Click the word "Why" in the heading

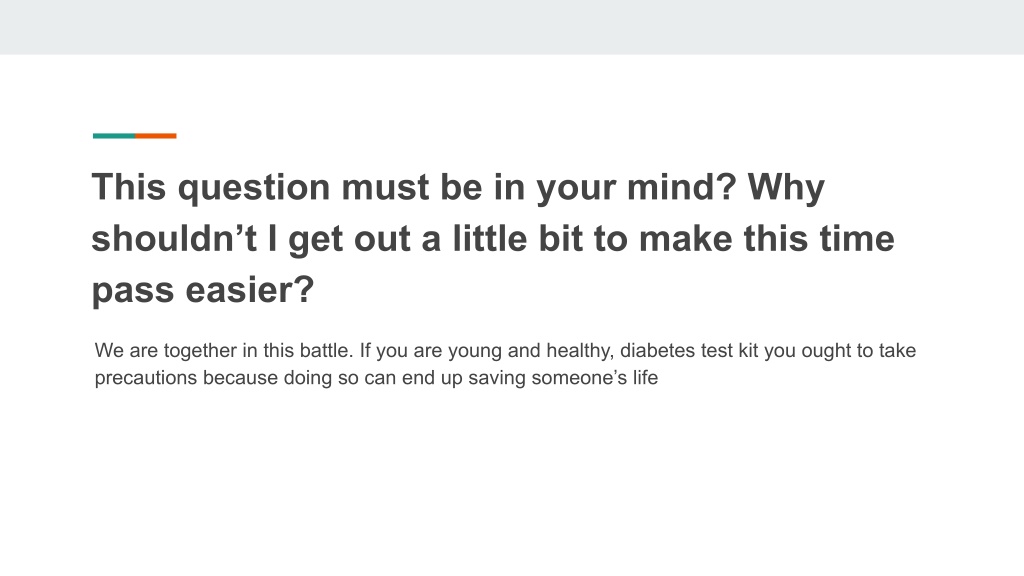pyautogui.click(x=786, y=189)
